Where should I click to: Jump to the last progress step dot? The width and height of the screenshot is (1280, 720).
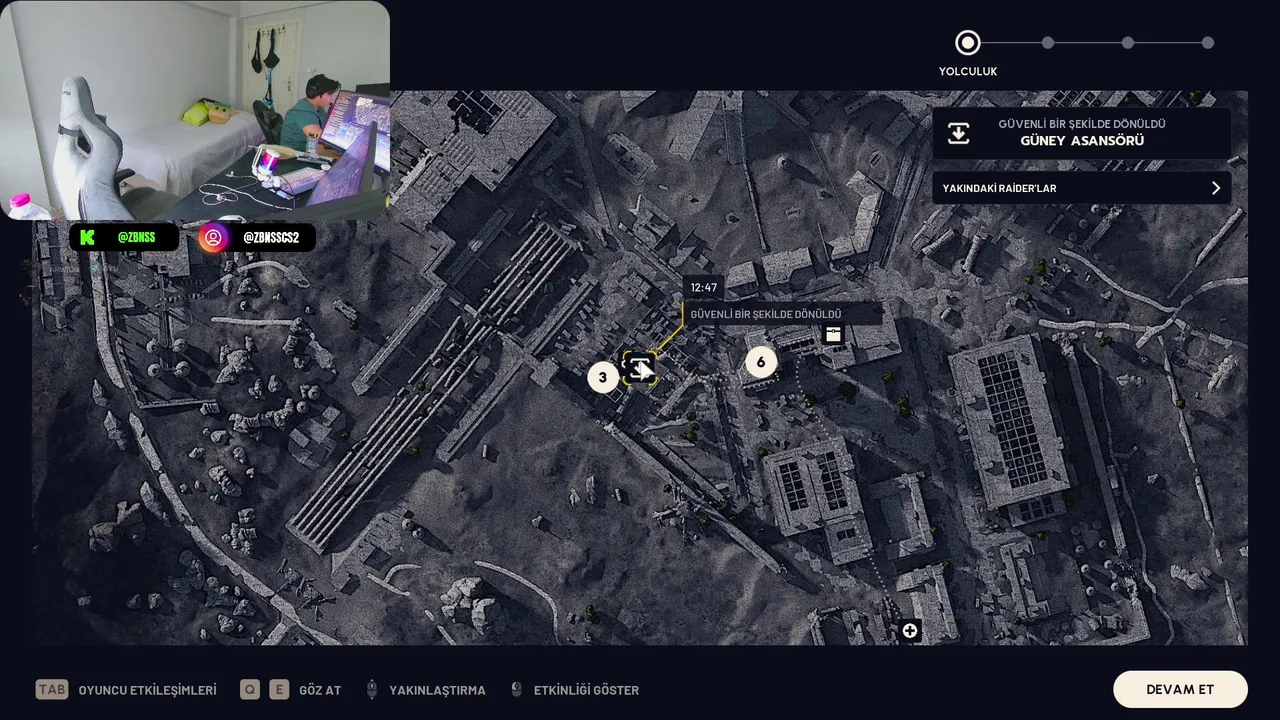point(1208,43)
